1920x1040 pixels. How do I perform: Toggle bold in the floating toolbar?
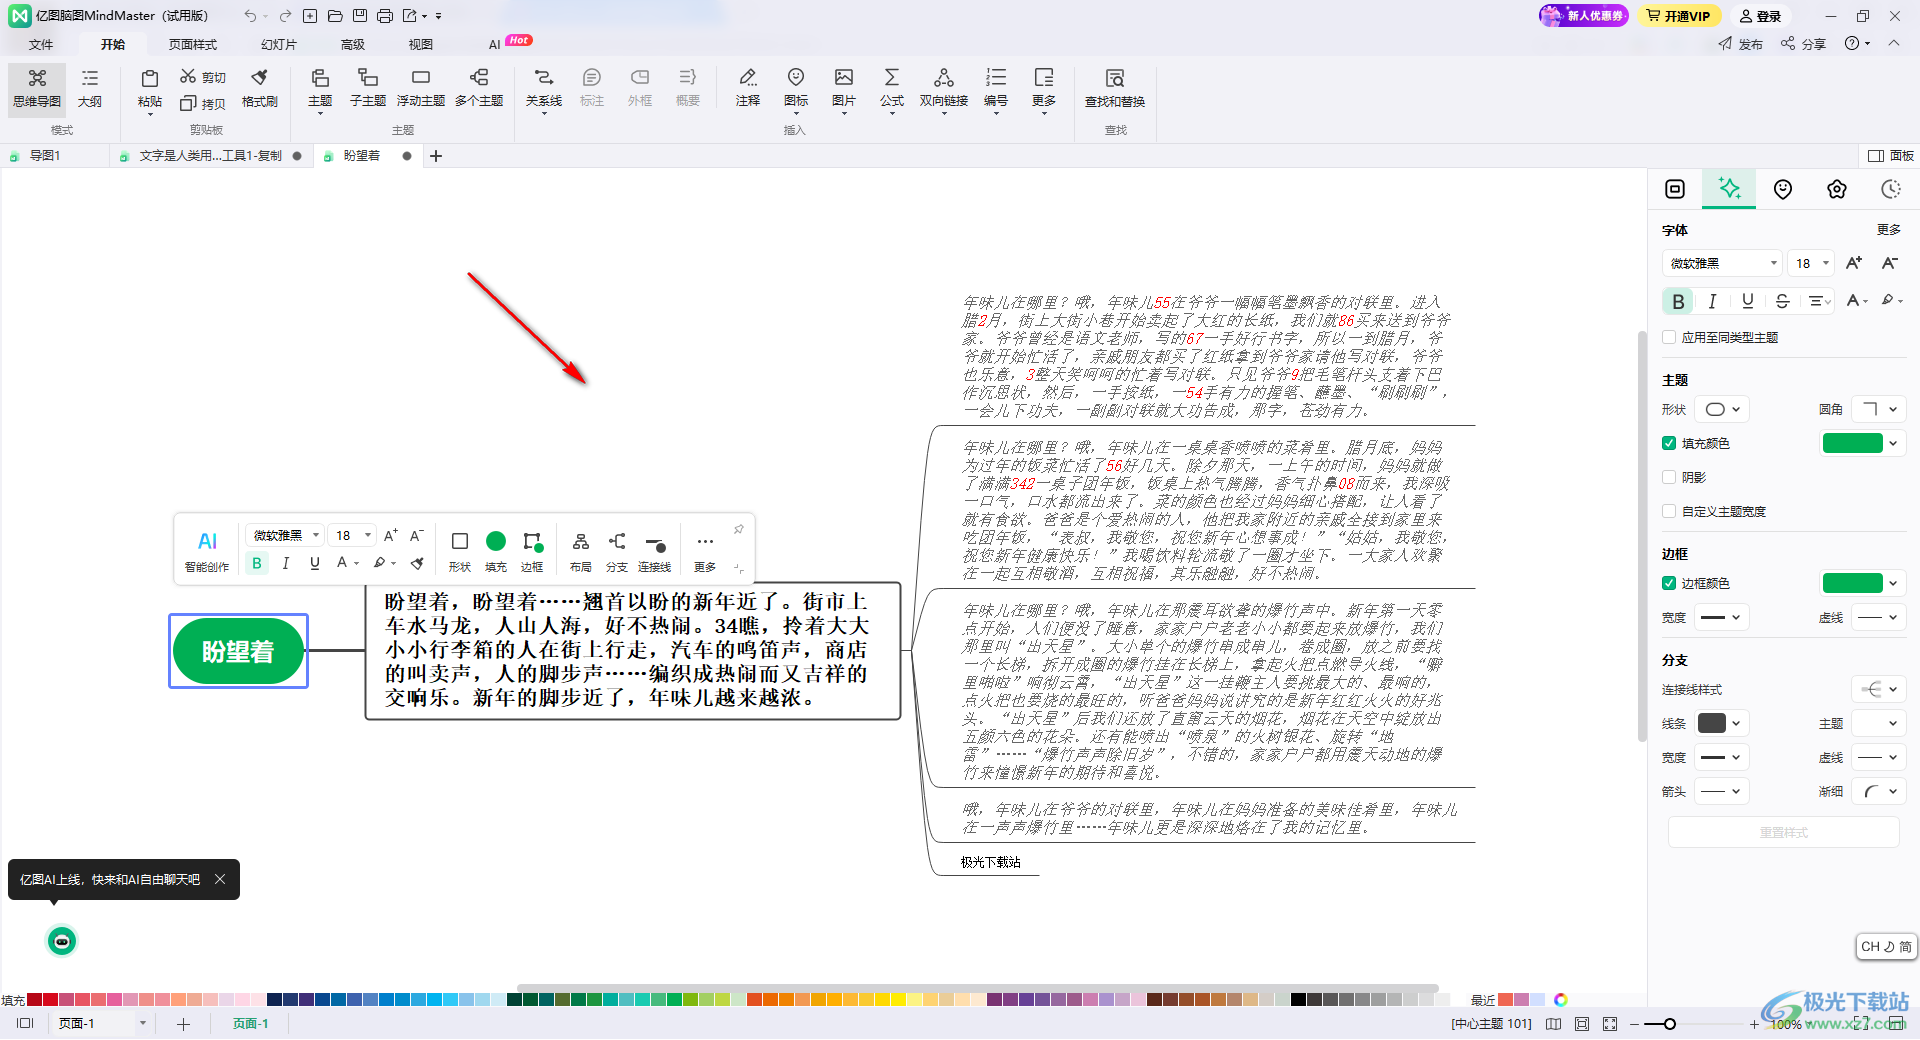tap(257, 563)
